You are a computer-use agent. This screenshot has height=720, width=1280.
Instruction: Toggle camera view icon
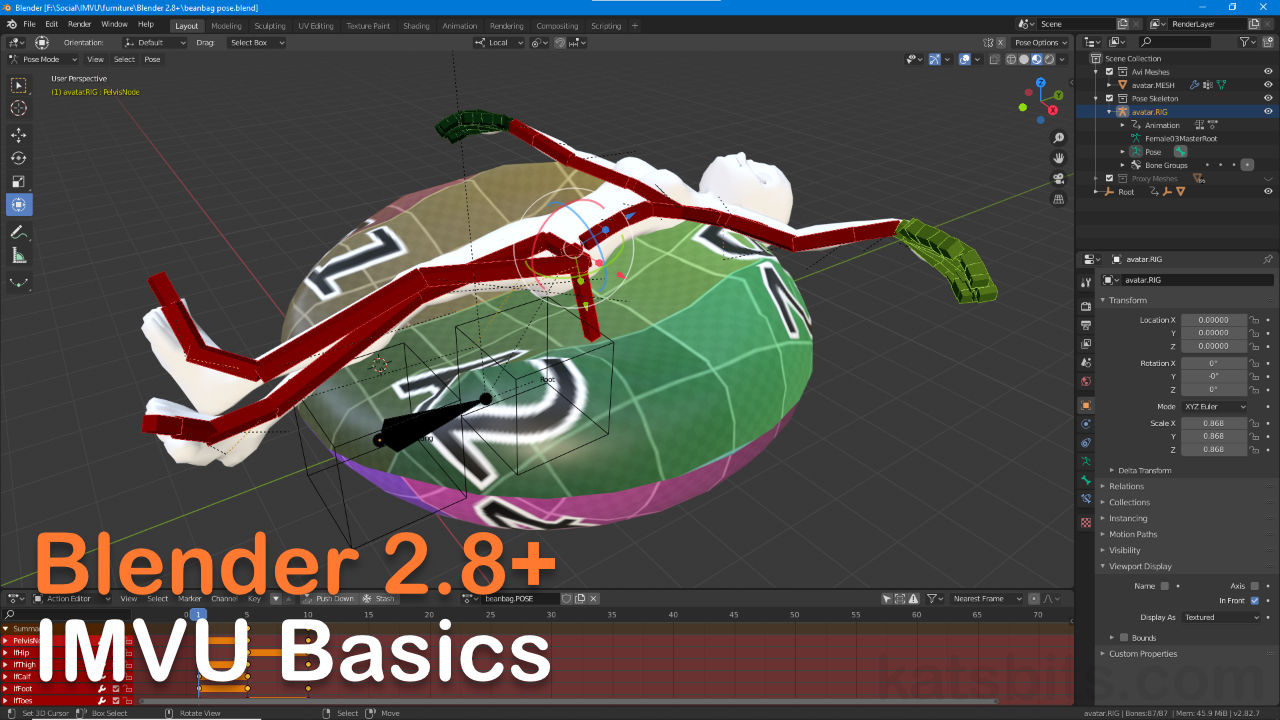[1059, 179]
